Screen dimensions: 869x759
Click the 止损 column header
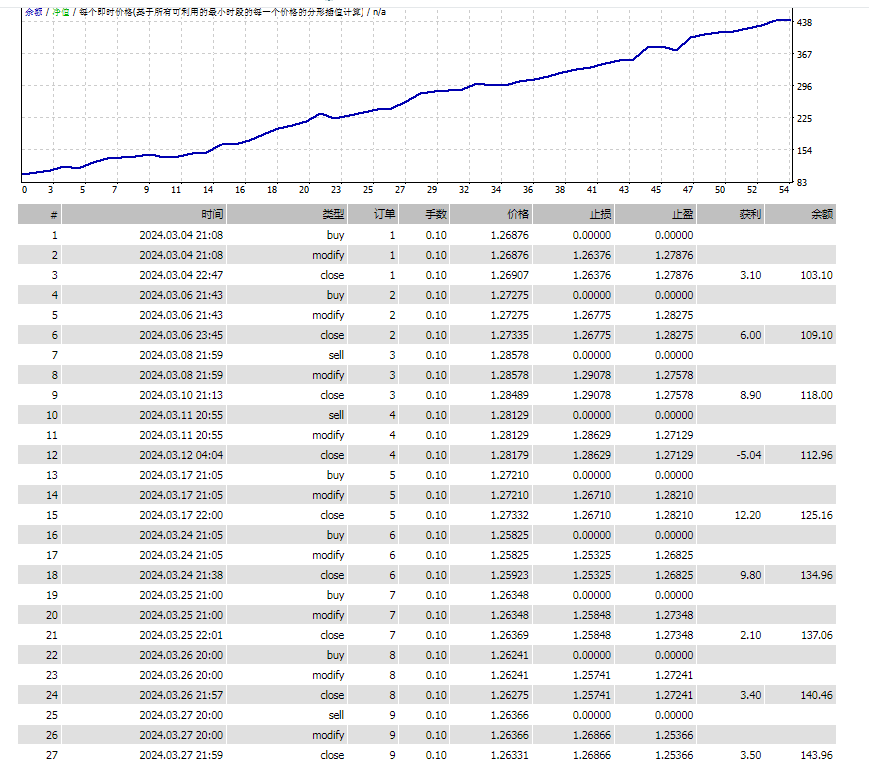click(600, 214)
